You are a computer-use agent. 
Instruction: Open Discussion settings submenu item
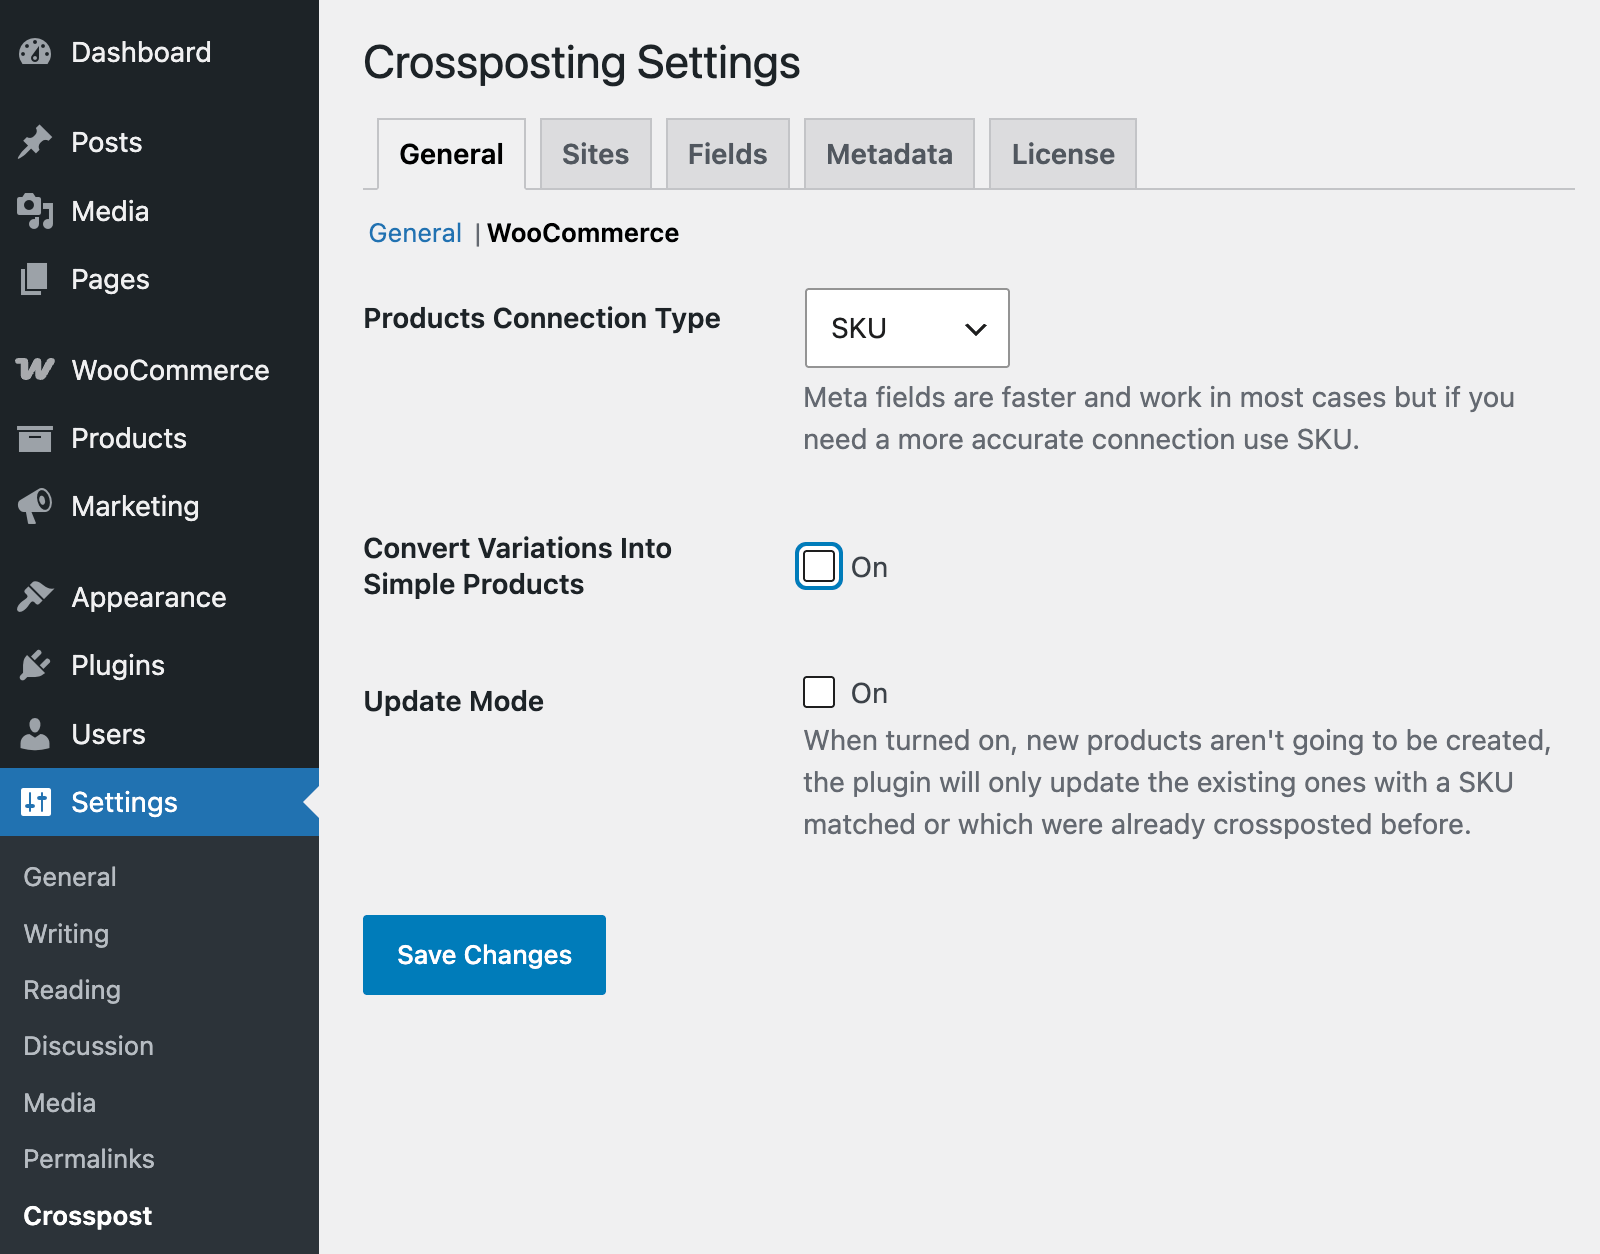click(88, 1046)
